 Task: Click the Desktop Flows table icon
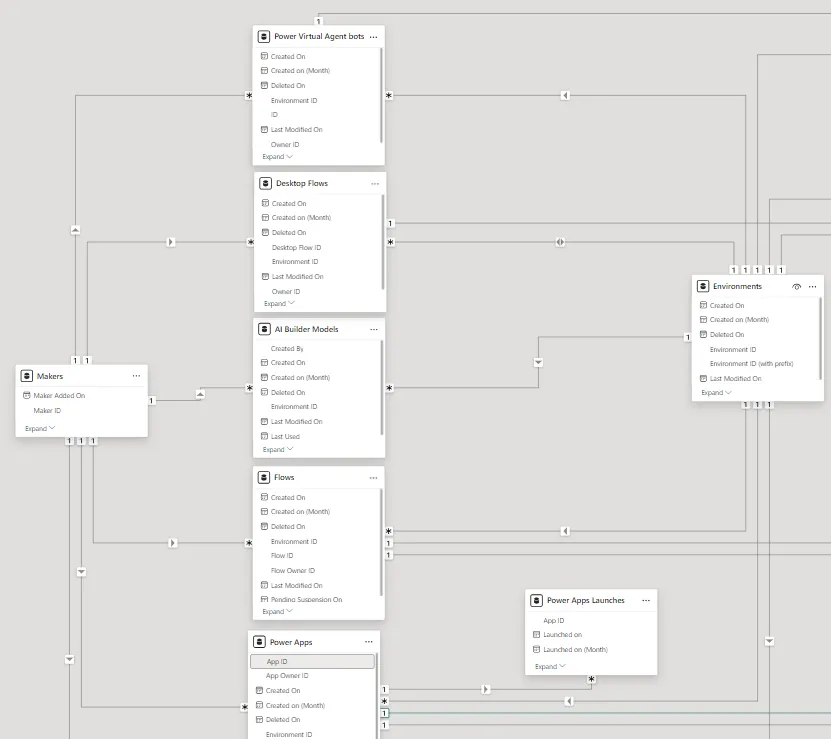[x=265, y=183]
